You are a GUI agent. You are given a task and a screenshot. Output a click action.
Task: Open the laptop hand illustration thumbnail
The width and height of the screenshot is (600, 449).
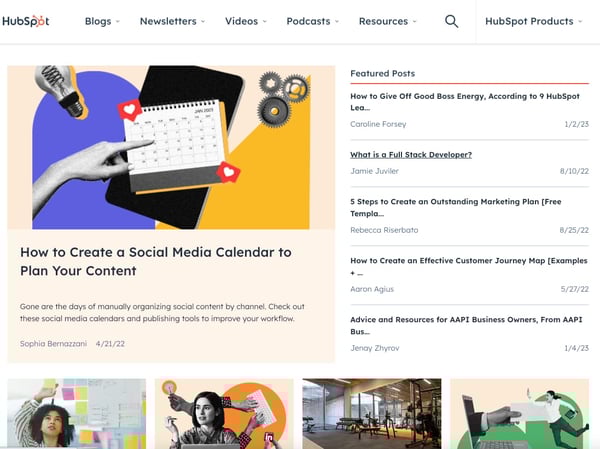click(519, 413)
